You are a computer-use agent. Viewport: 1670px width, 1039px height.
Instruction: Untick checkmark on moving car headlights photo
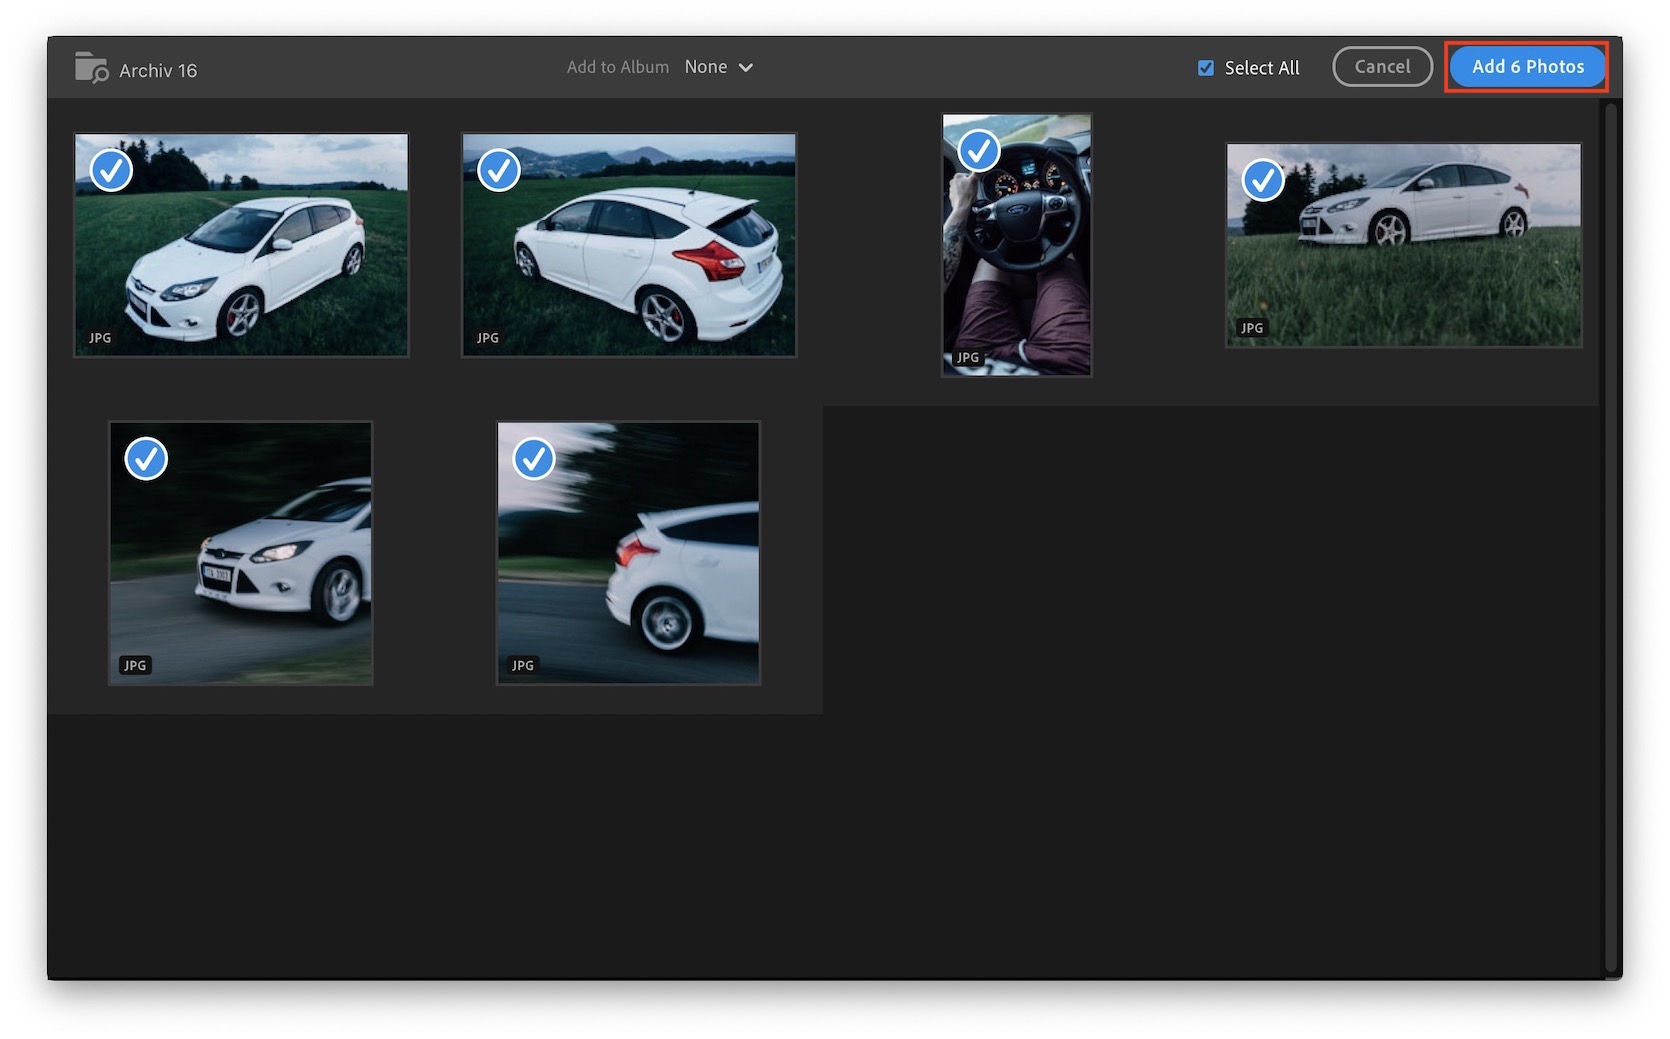point(146,459)
